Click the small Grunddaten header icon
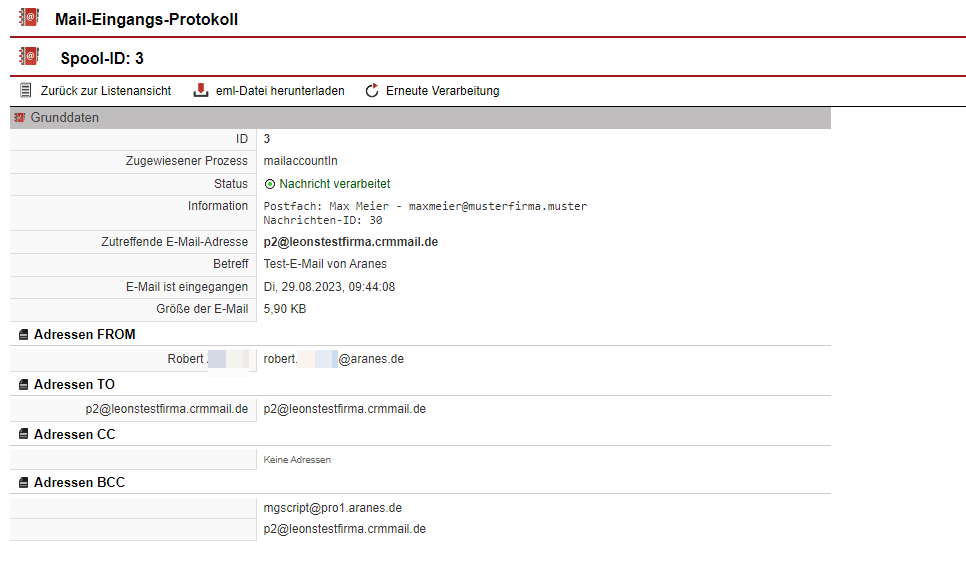The width and height of the screenshot is (966, 576). point(19,118)
